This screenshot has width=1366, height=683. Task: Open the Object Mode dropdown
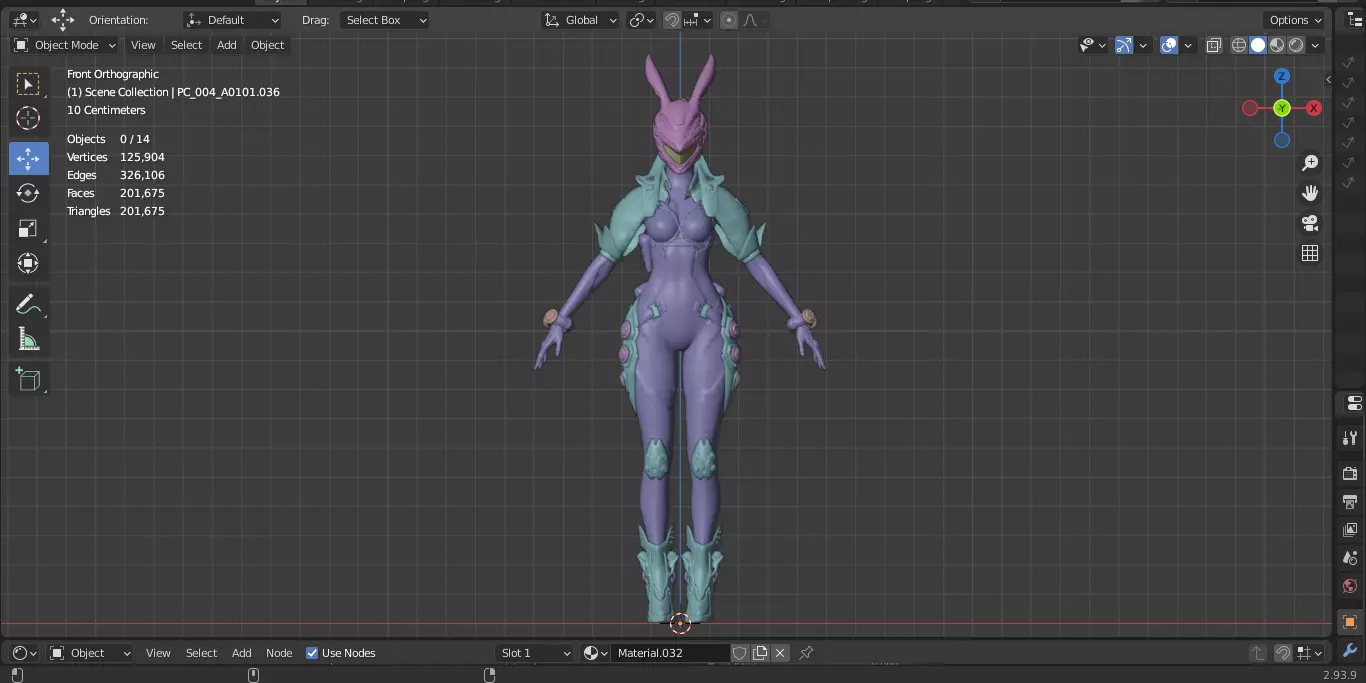pyautogui.click(x=65, y=45)
